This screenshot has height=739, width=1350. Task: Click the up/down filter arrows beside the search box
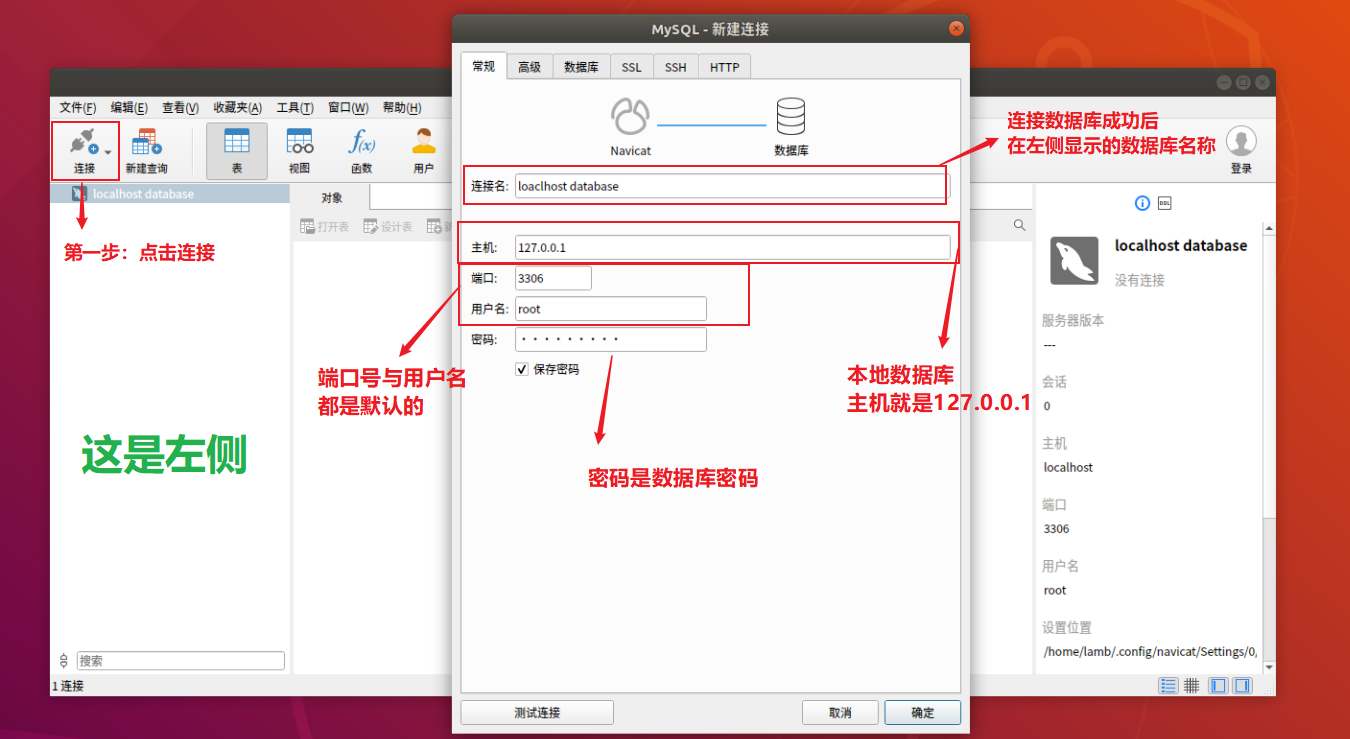click(x=64, y=661)
